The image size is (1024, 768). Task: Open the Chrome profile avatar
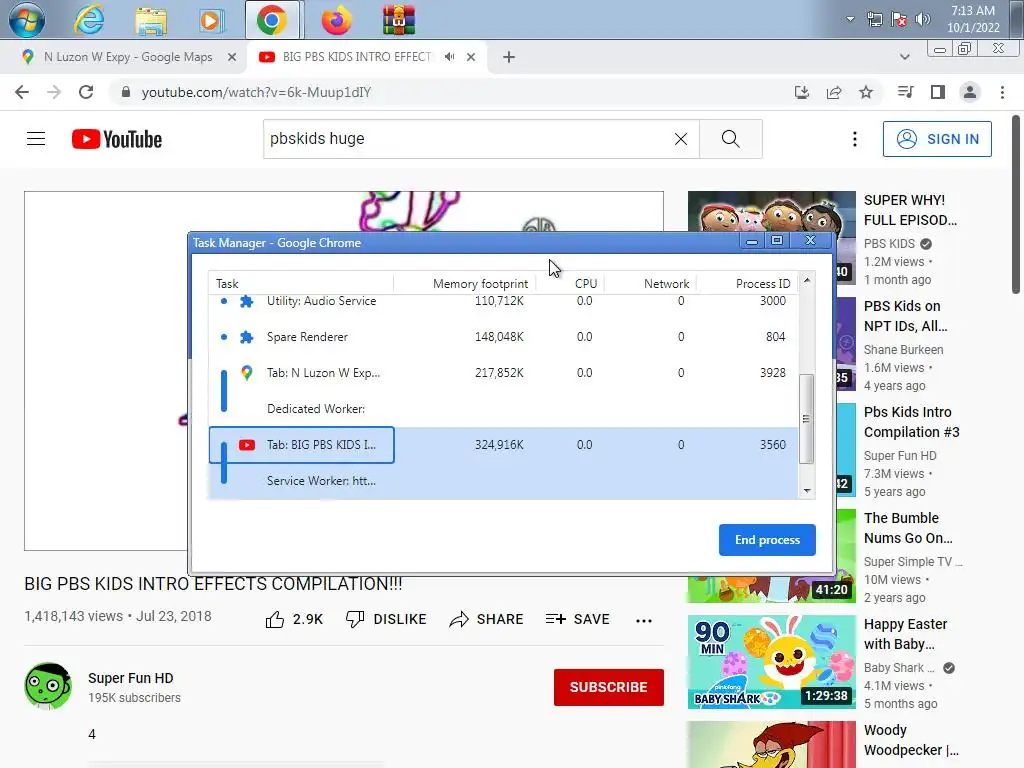(x=970, y=92)
